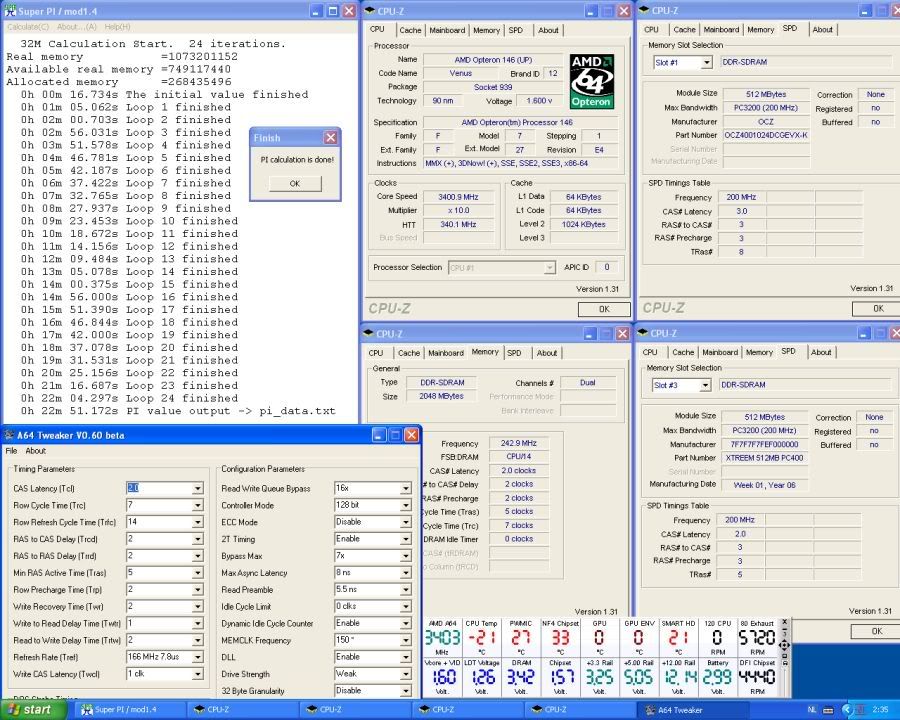Open the Controller Mode dropdown
900x720 pixels.
[x=406, y=505]
